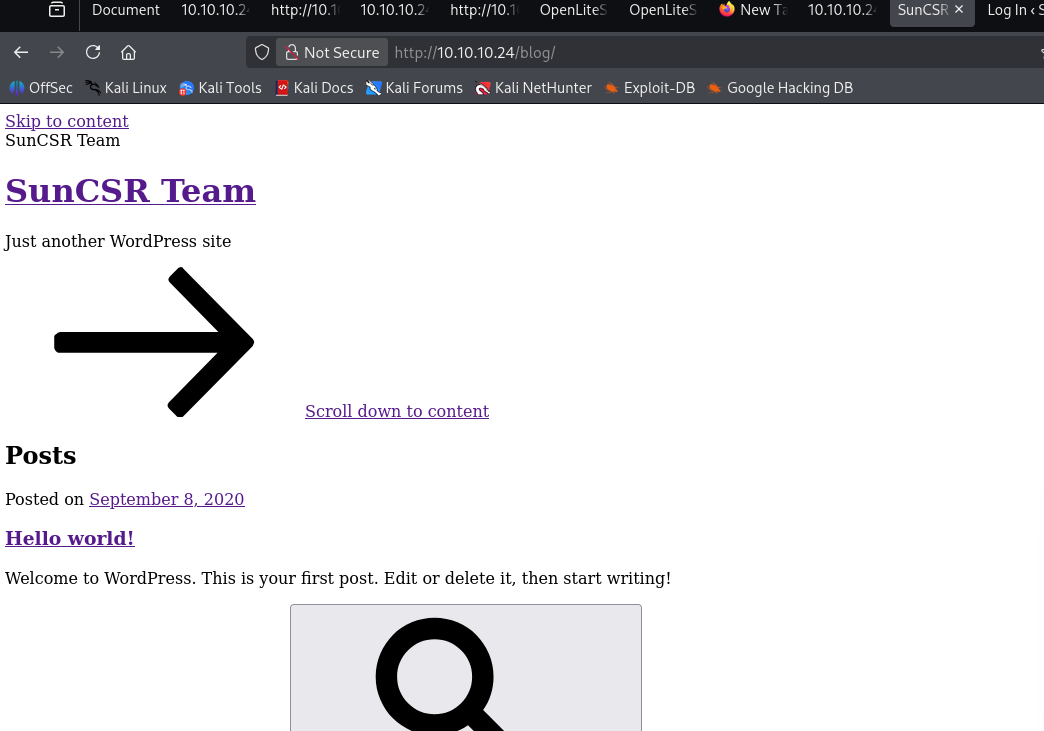The image size is (1044, 731).
Task: Click the large right arrow graphic
Action: click(154, 342)
